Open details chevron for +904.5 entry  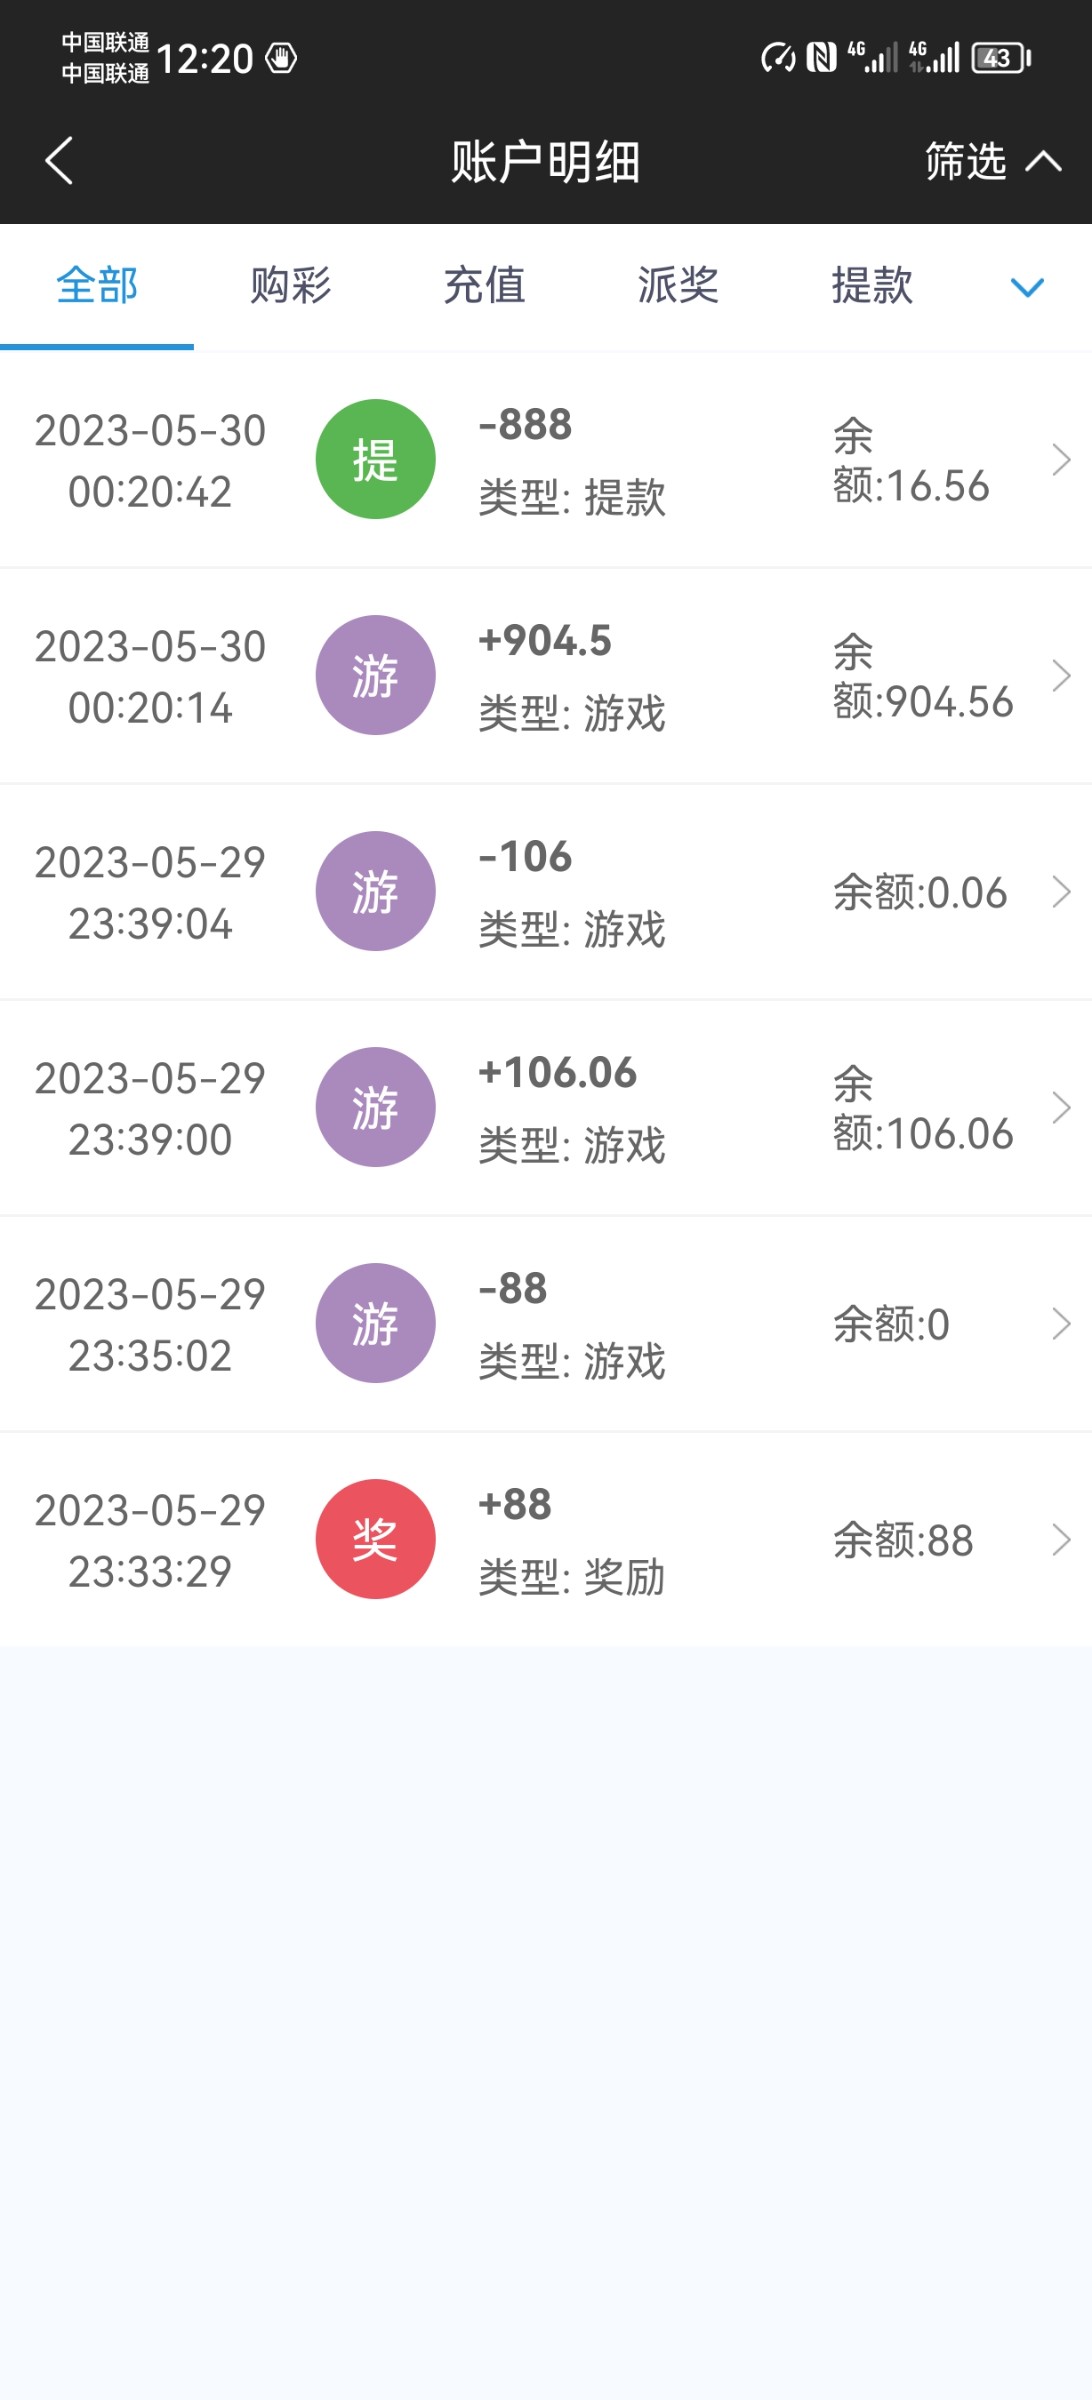click(x=1061, y=675)
